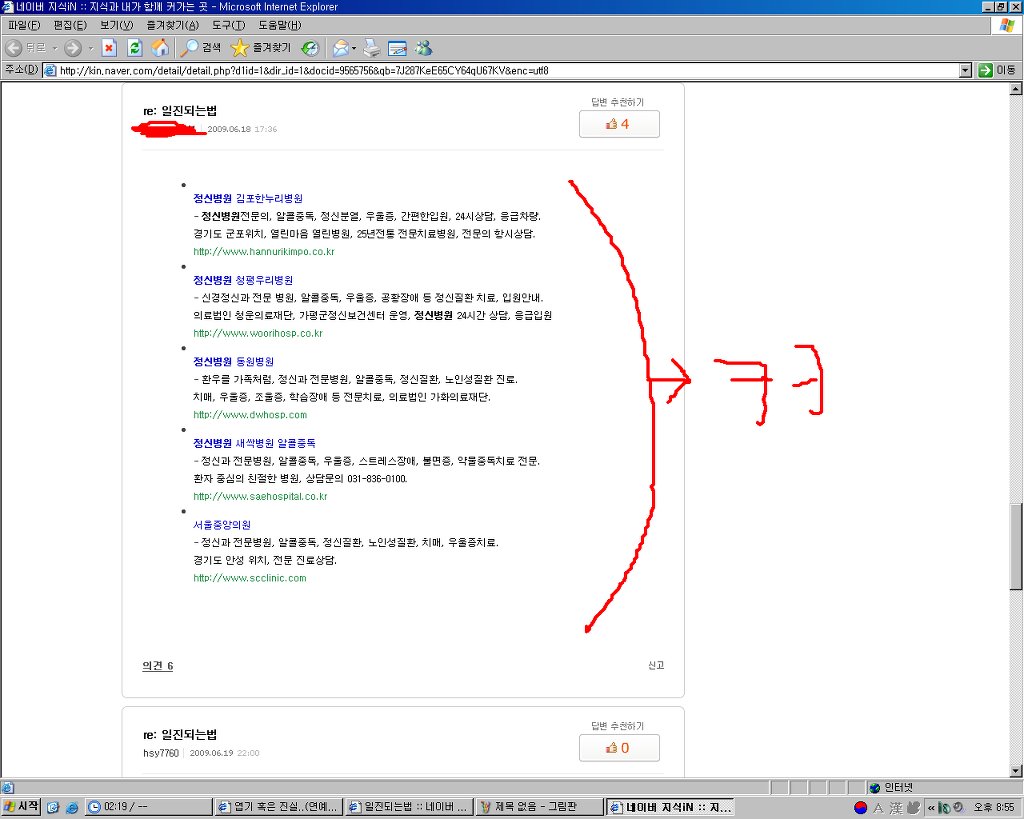Recommend the hsy7760 answer with the thumbs-up 0 button
The width and height of the screenshot is (1024, 819).
click(x=618, y=748)
